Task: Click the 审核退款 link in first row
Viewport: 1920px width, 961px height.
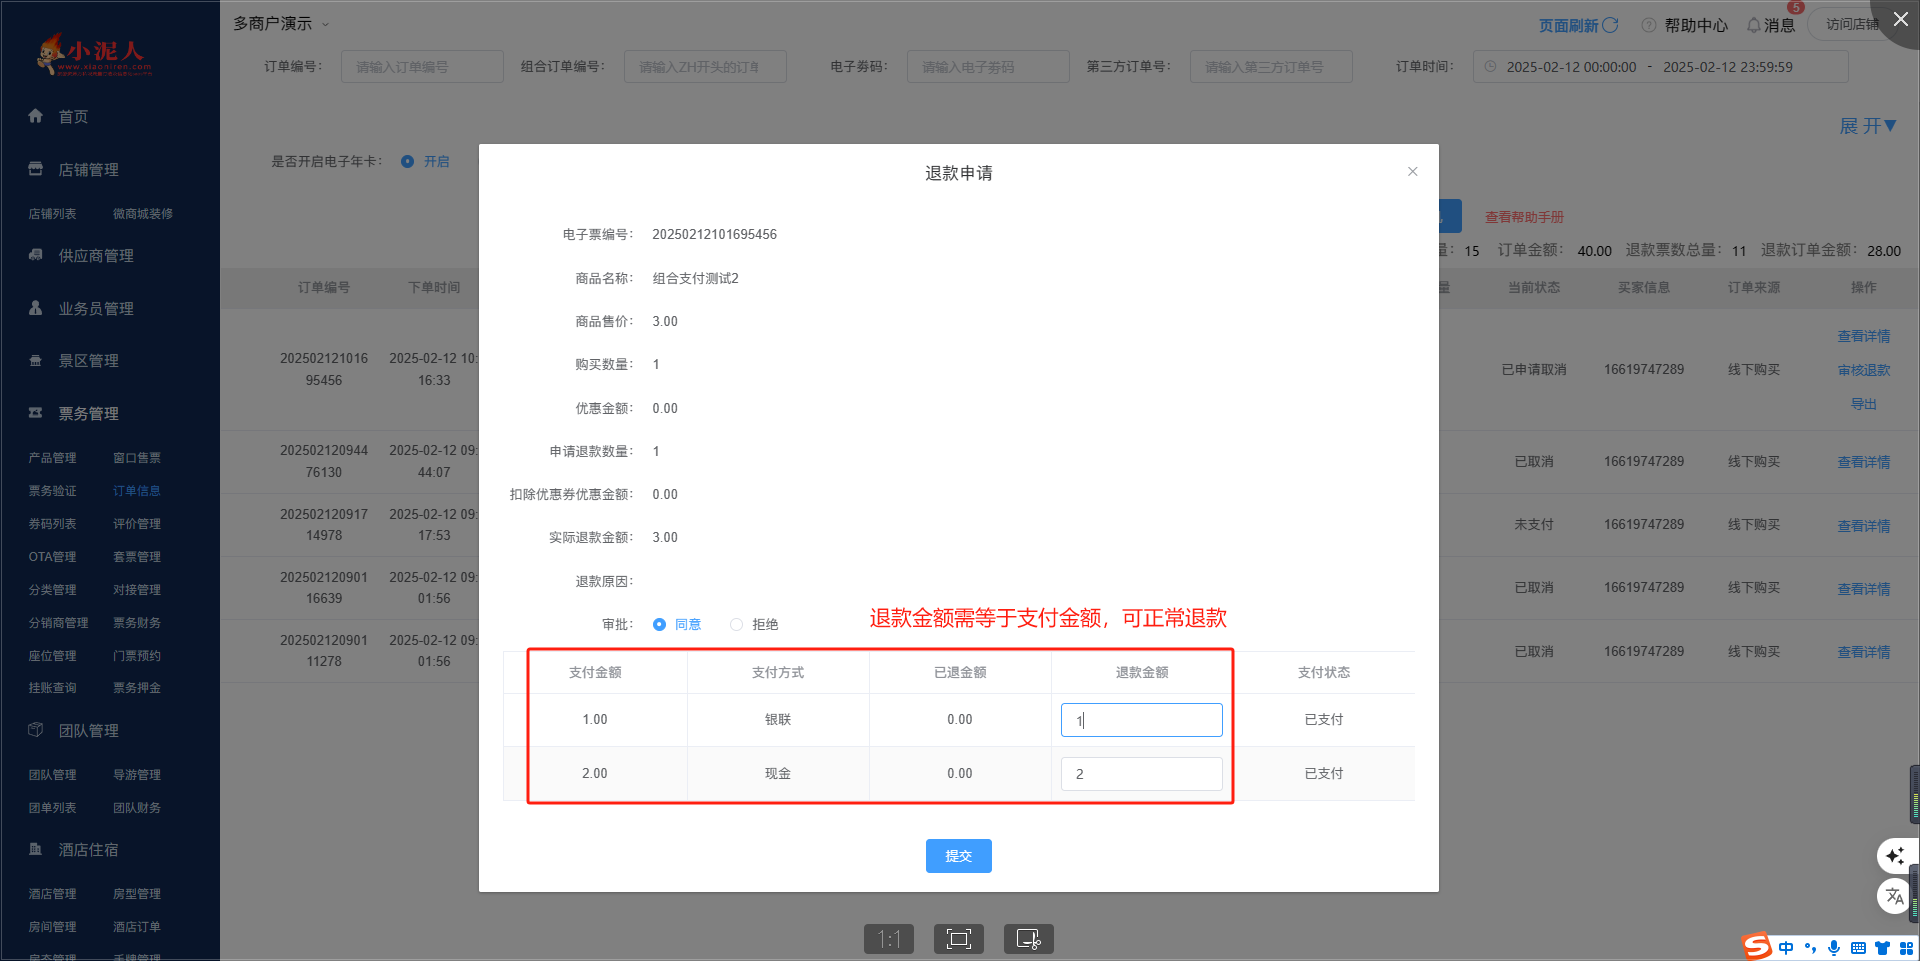Action: [x=1863, y=370]
